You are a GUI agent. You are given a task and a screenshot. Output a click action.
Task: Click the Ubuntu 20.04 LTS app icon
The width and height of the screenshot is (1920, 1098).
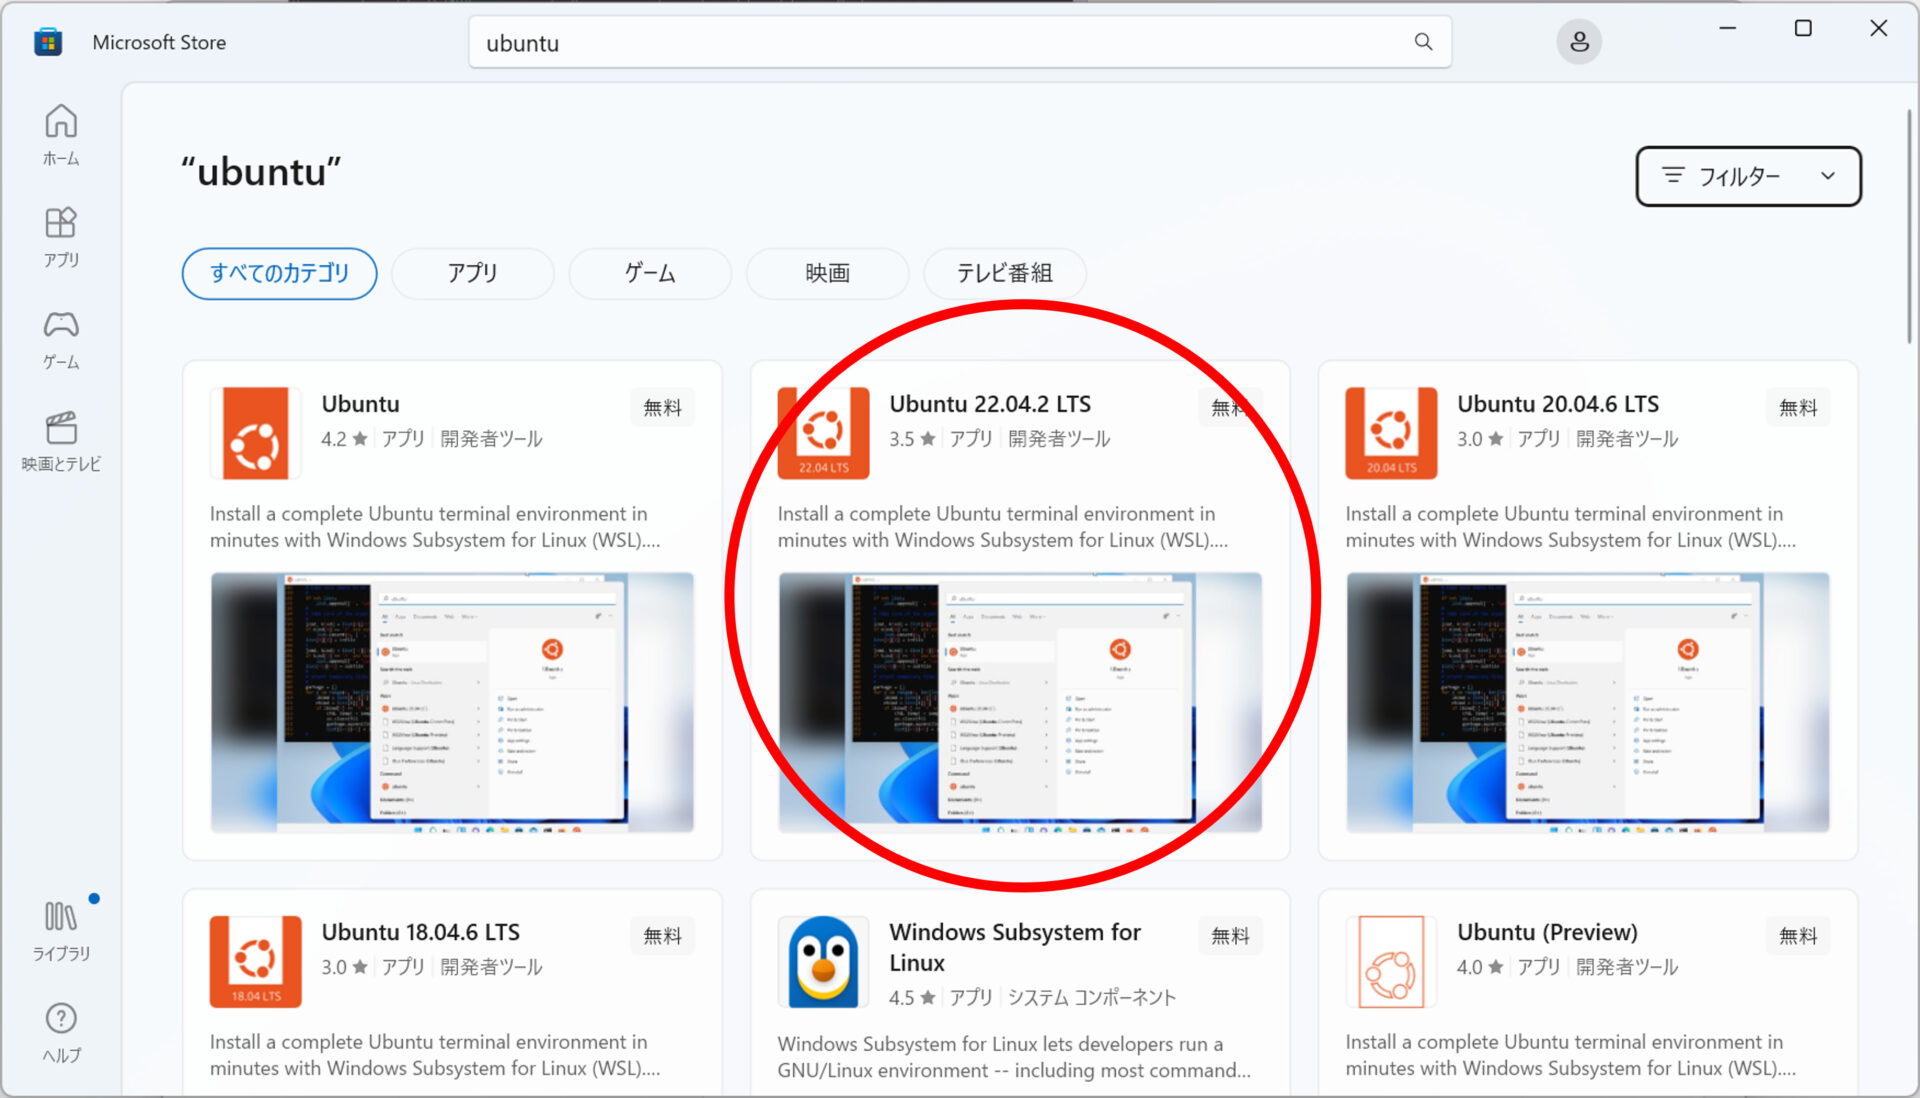point(1391,433)
